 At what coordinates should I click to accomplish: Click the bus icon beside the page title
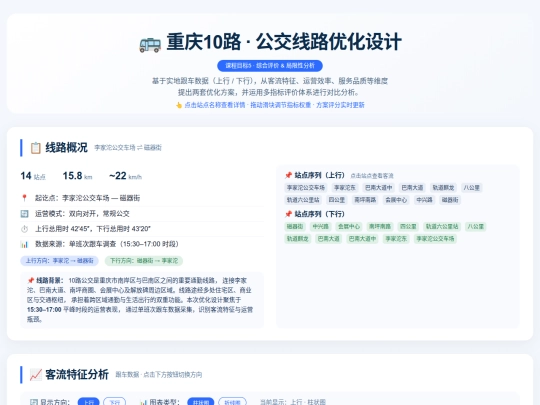[150, 44]
